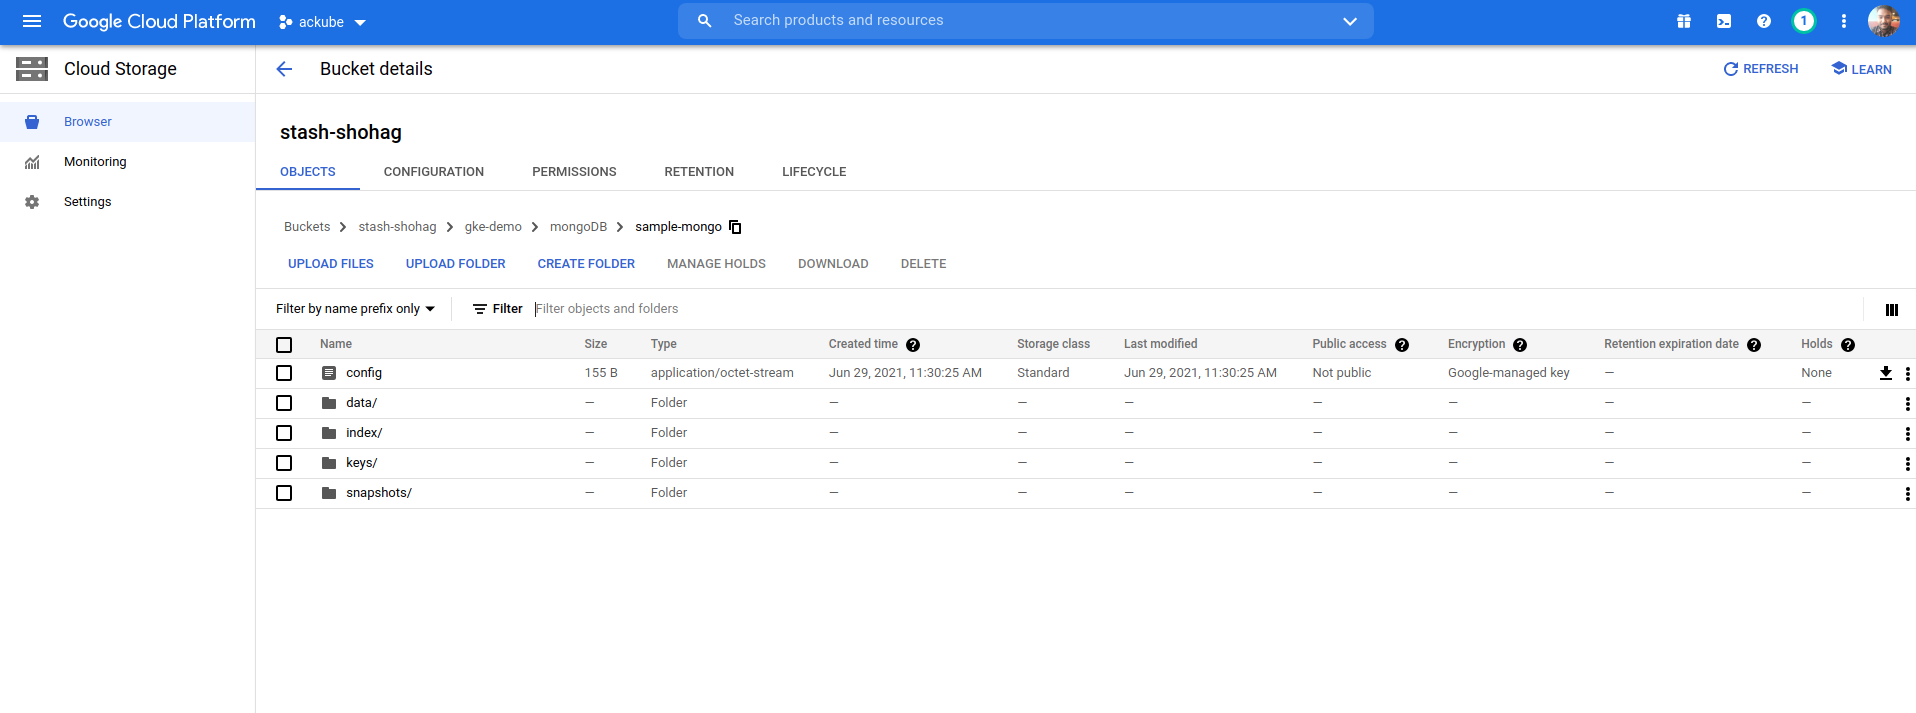
Task: Select the config object checkbox
Action: (x=284, y=373)
